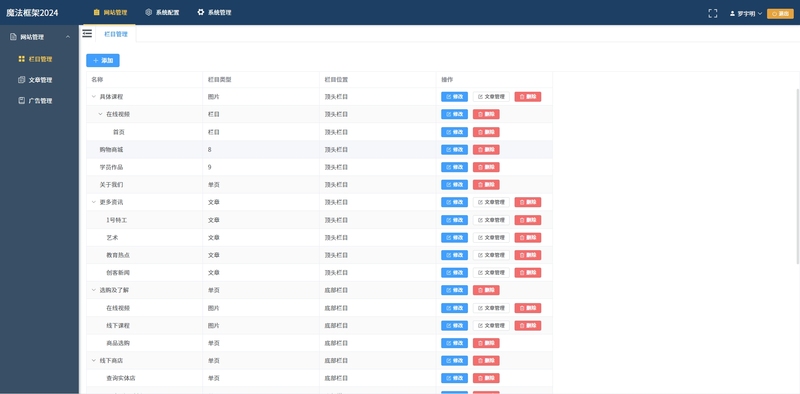Collapse the 线下商店 tree row
Screen dimensions: 800x394
click(93, 360)
